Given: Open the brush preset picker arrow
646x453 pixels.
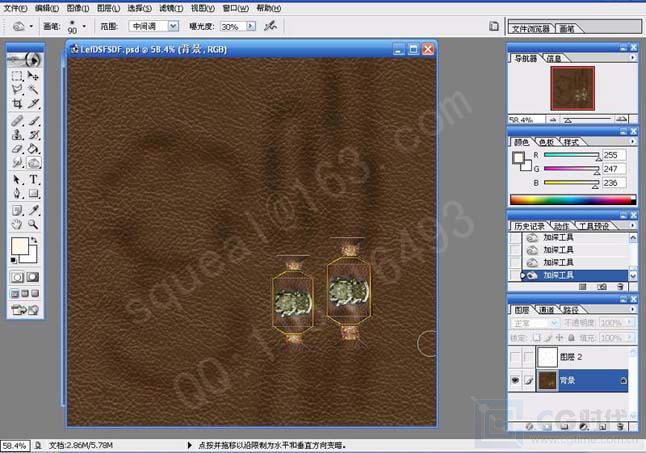Looking at the screenshot, I should pos(84,26).
